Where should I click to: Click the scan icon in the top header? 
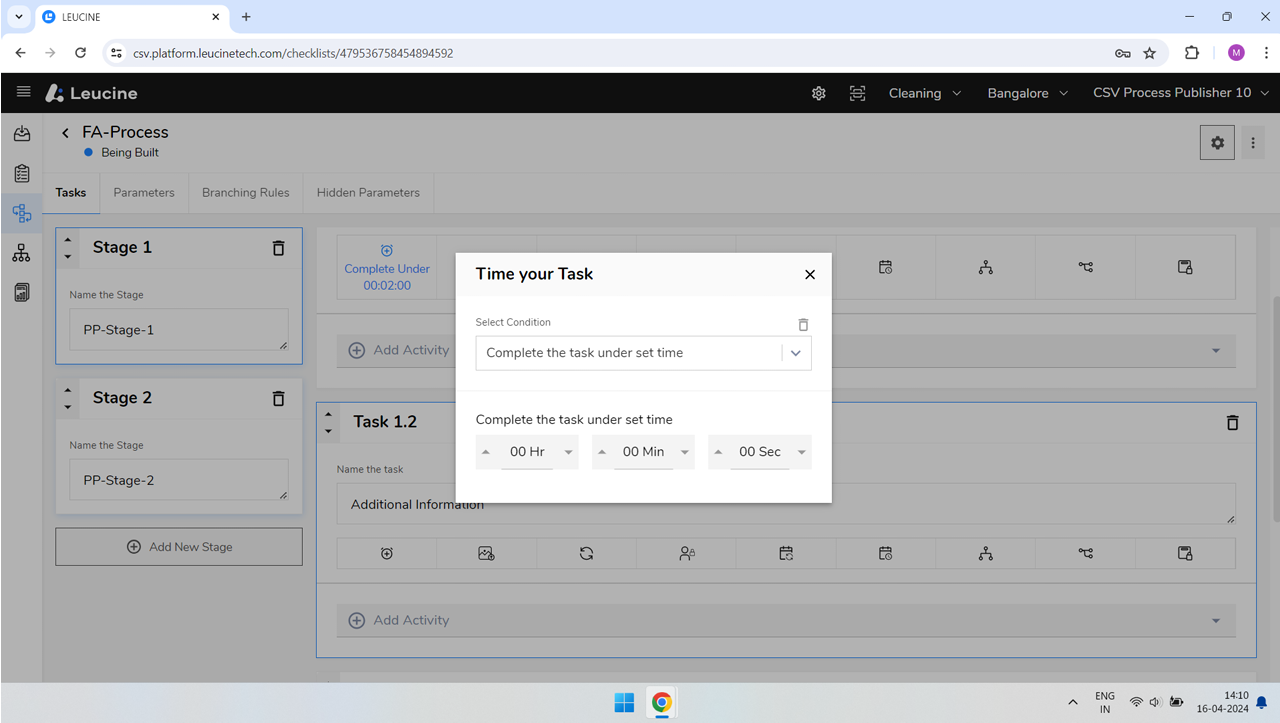coord(858,93)
